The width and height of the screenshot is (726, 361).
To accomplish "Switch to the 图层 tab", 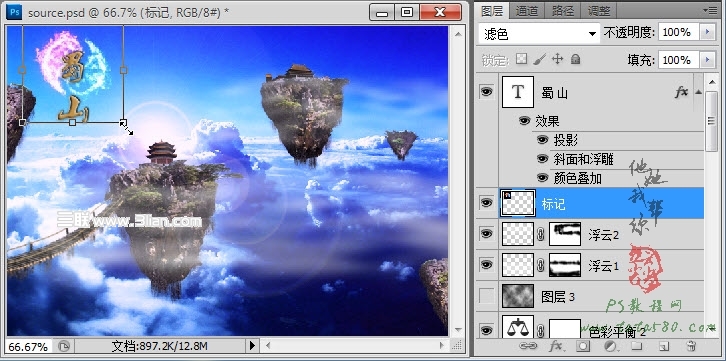I will (492, 10).
